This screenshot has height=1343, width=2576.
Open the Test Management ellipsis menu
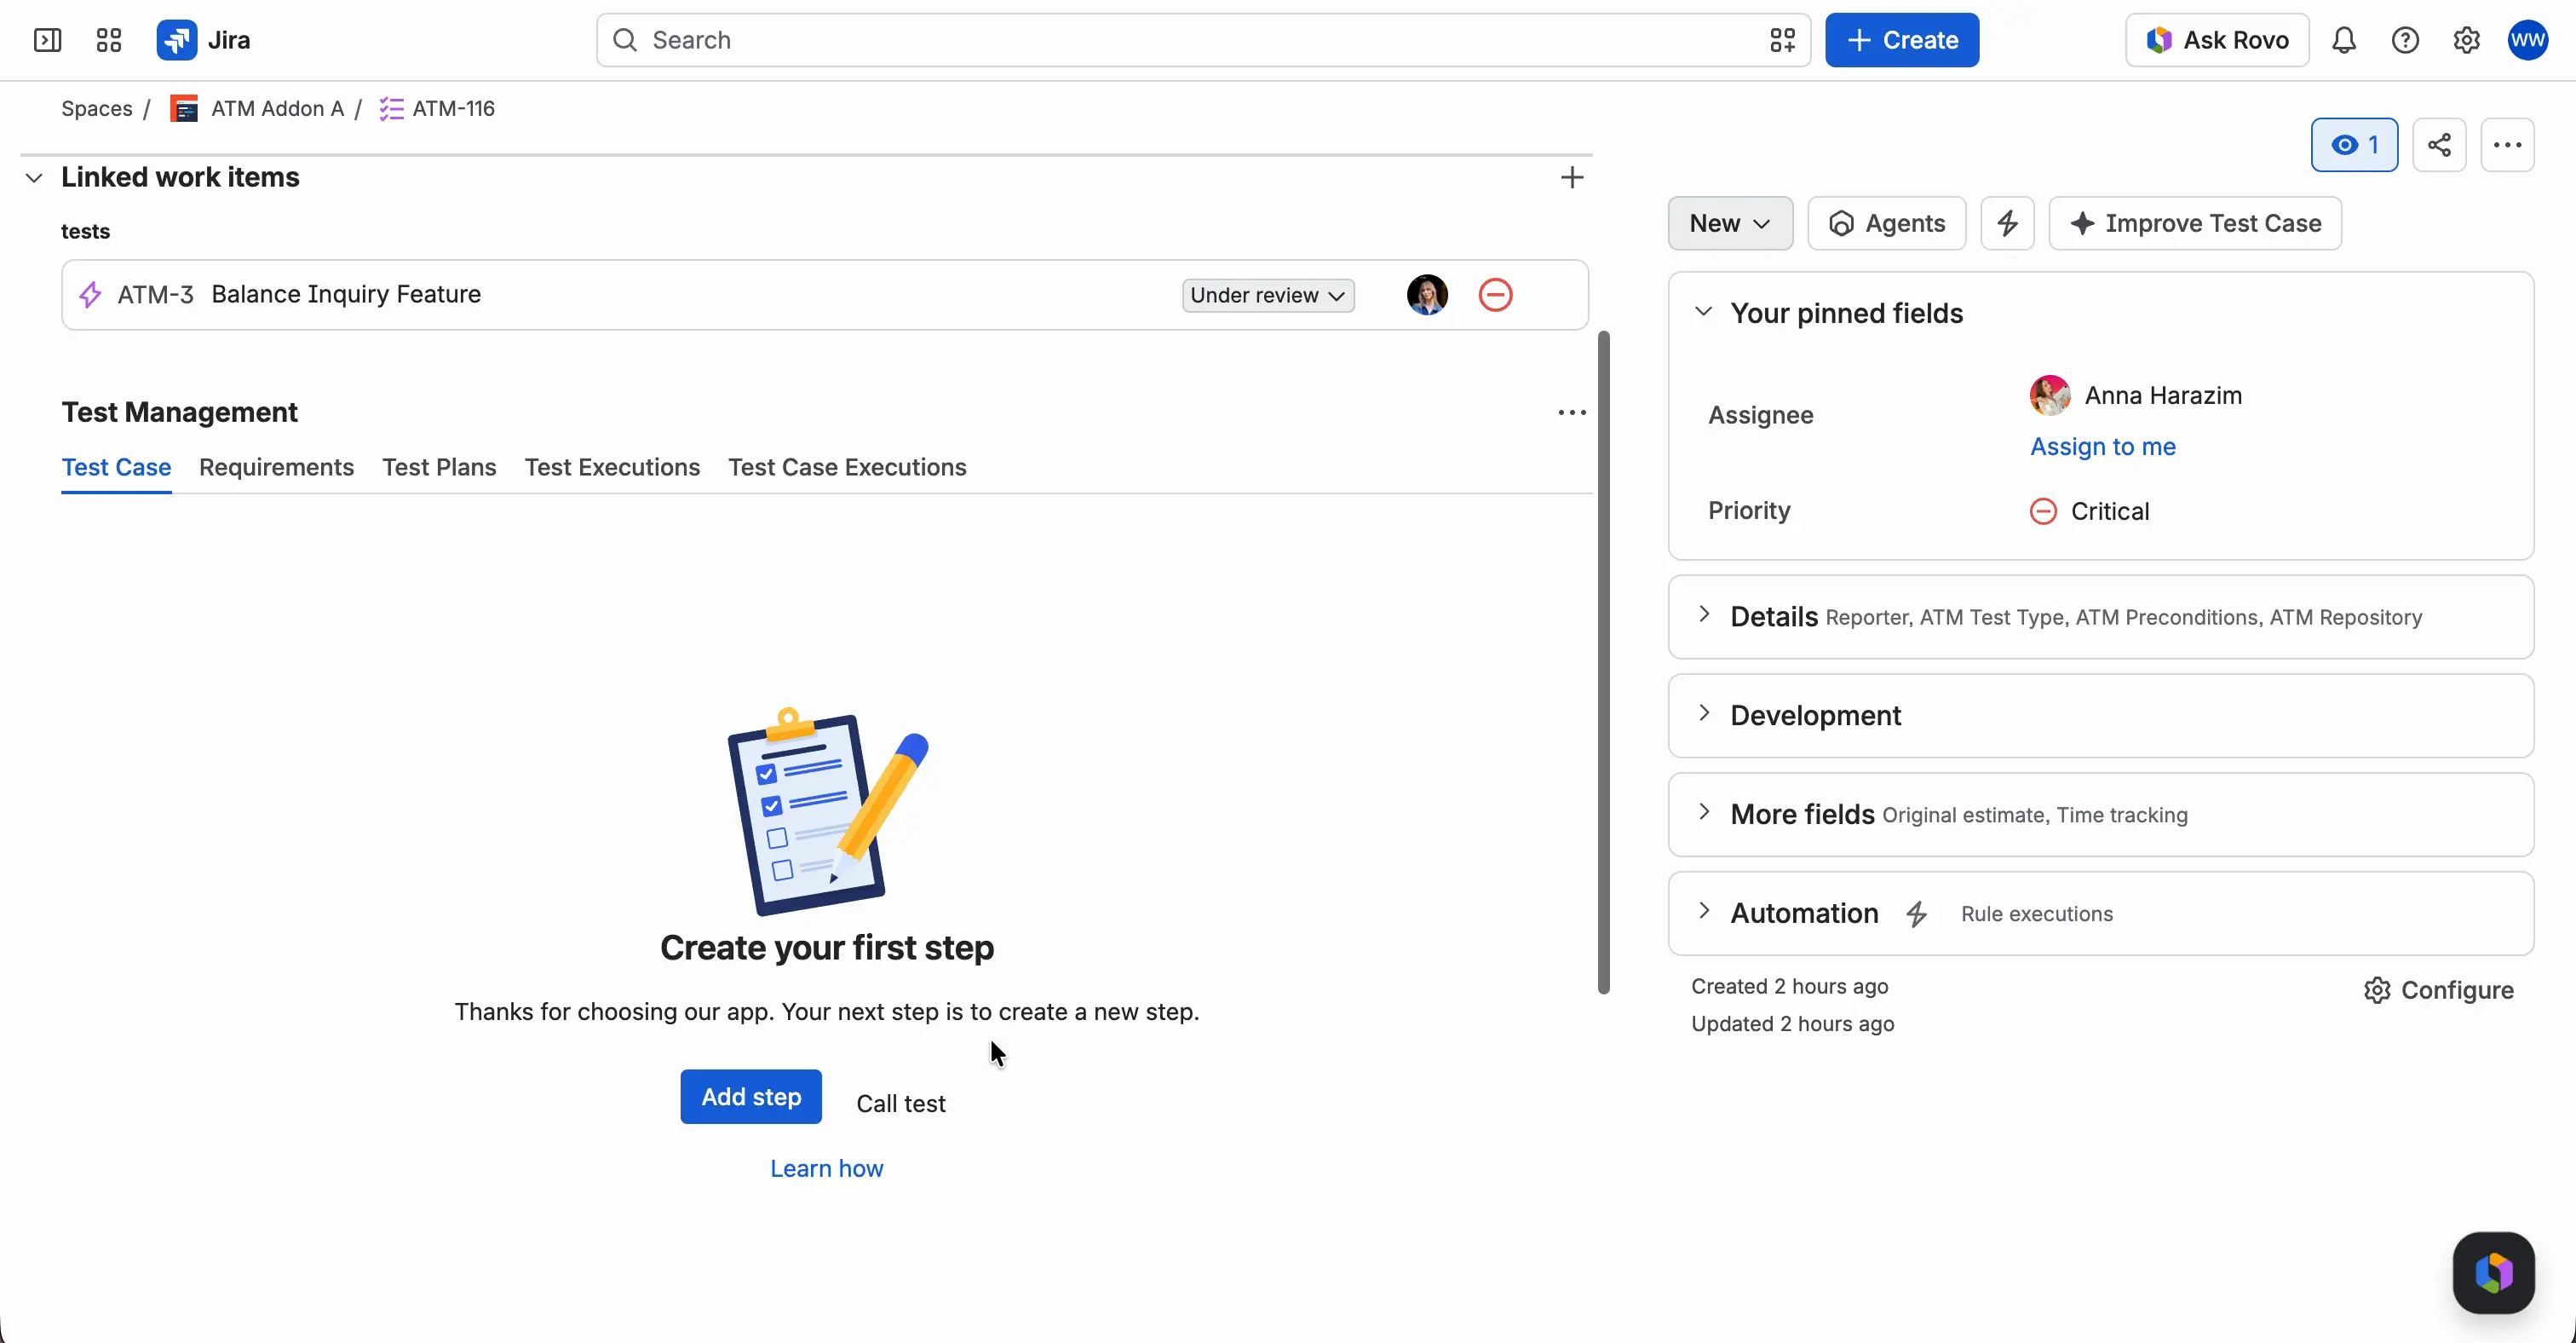click(x=1572, y=412)
